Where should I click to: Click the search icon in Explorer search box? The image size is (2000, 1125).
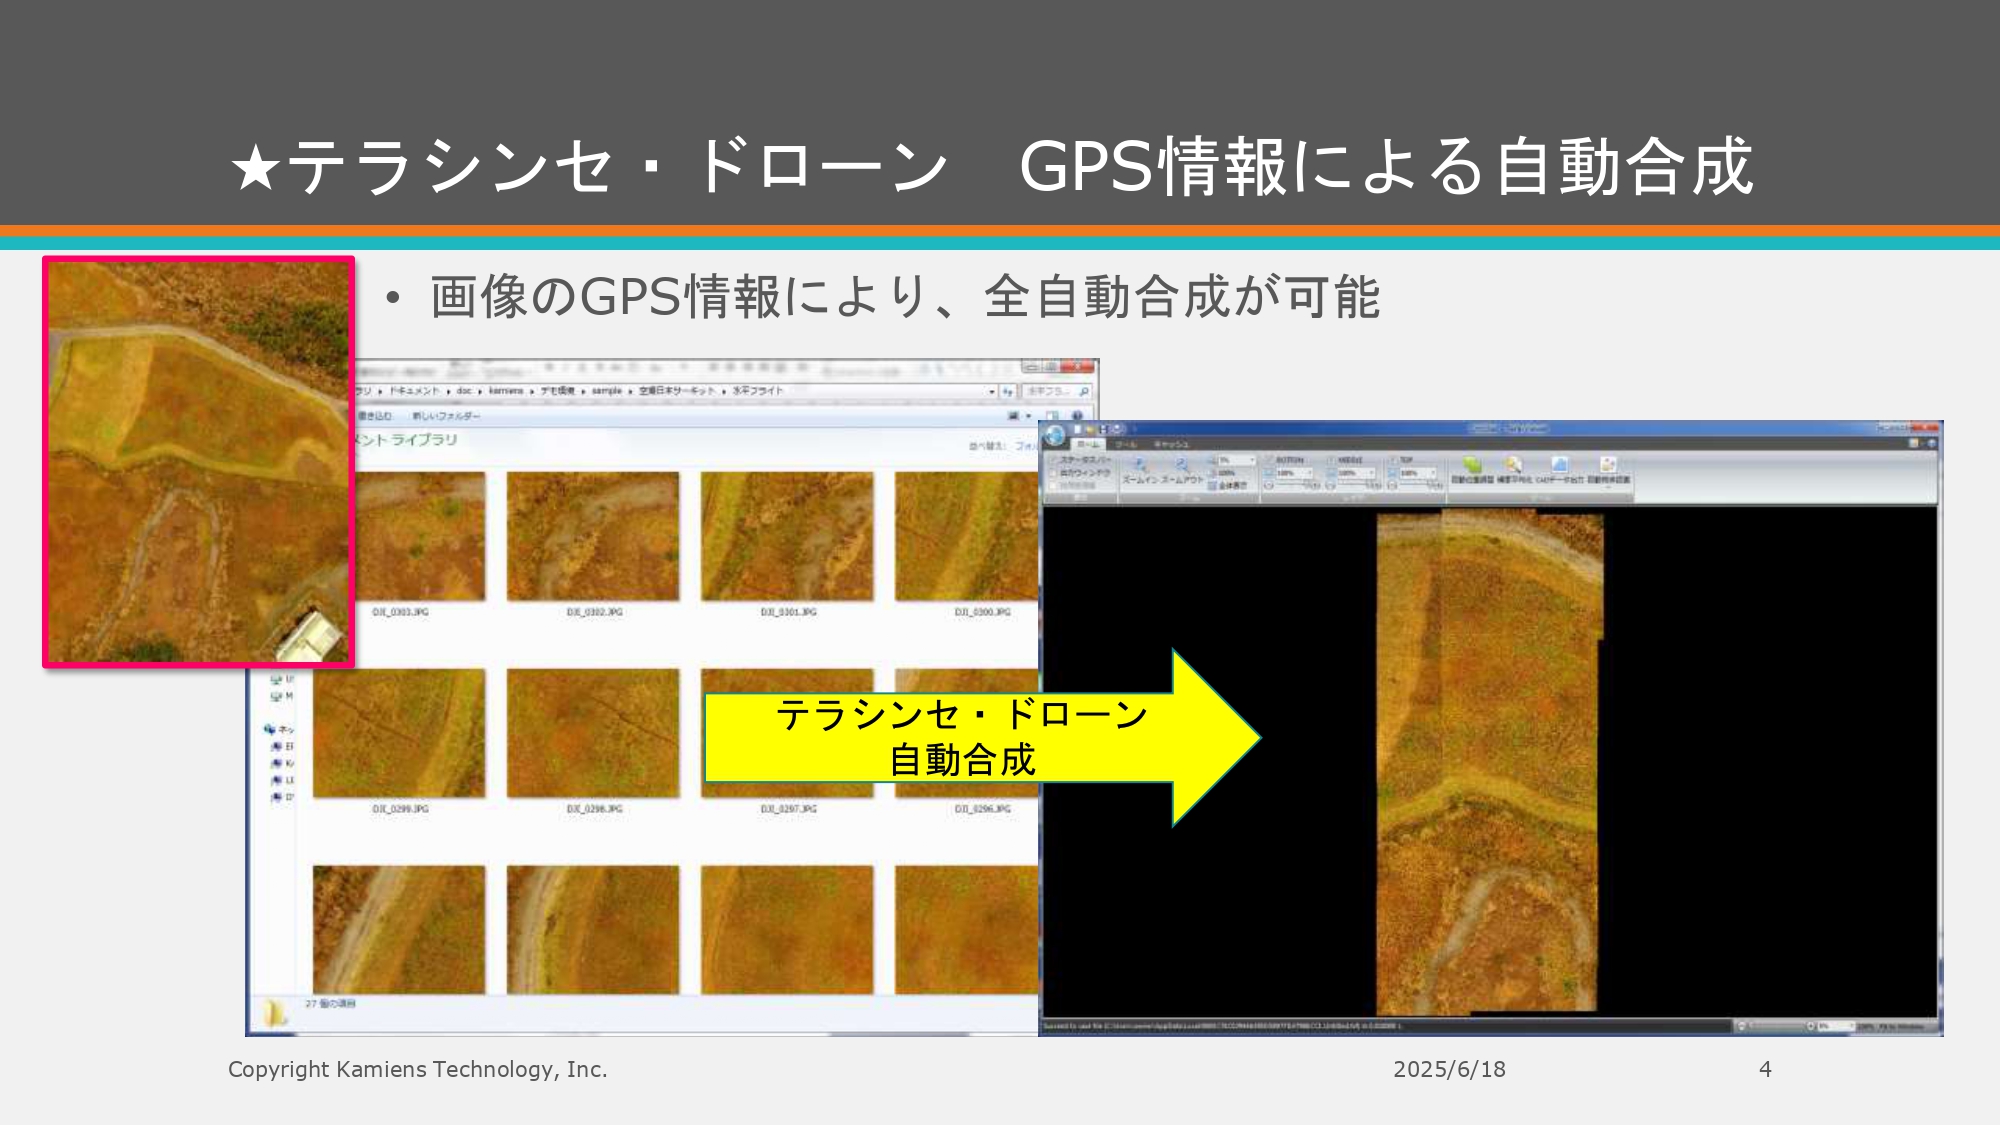point(1084,392)
